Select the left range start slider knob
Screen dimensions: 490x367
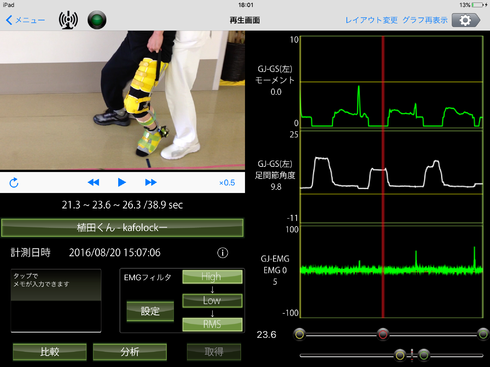point(300,334)
